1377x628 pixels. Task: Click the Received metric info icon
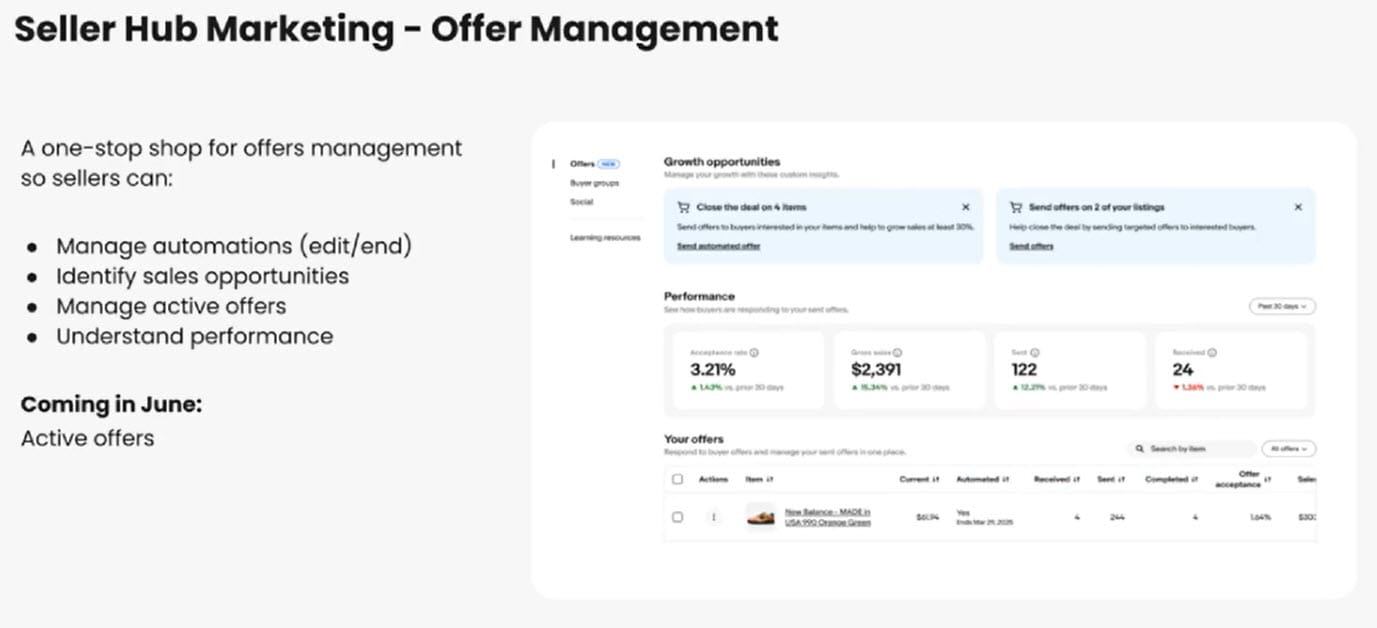(1212, 353)
